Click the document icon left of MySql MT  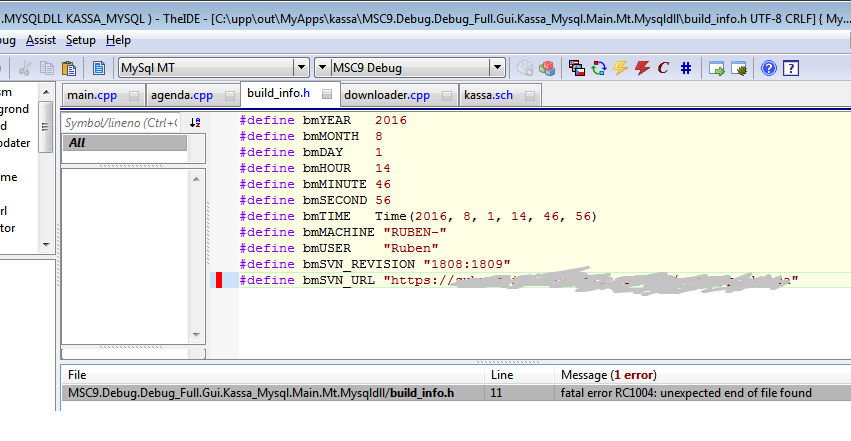99,68
